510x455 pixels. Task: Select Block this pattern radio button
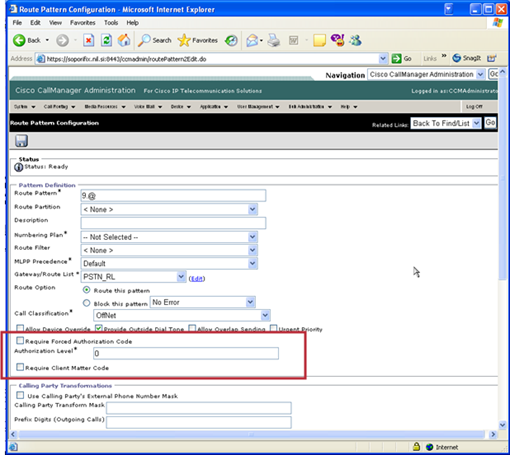click(87, 303)
